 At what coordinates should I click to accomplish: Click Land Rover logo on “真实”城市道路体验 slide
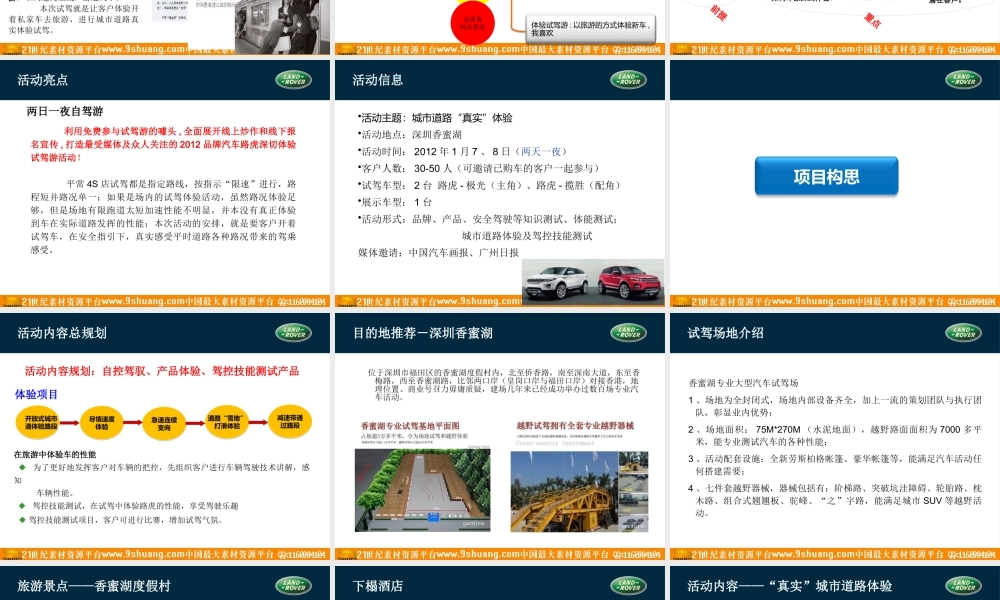[963, 585]
